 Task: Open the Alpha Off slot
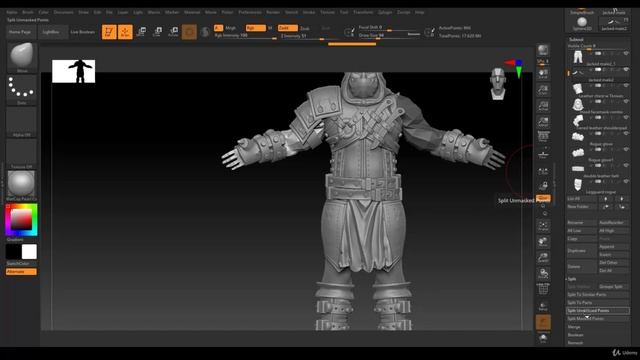point(22,121)
